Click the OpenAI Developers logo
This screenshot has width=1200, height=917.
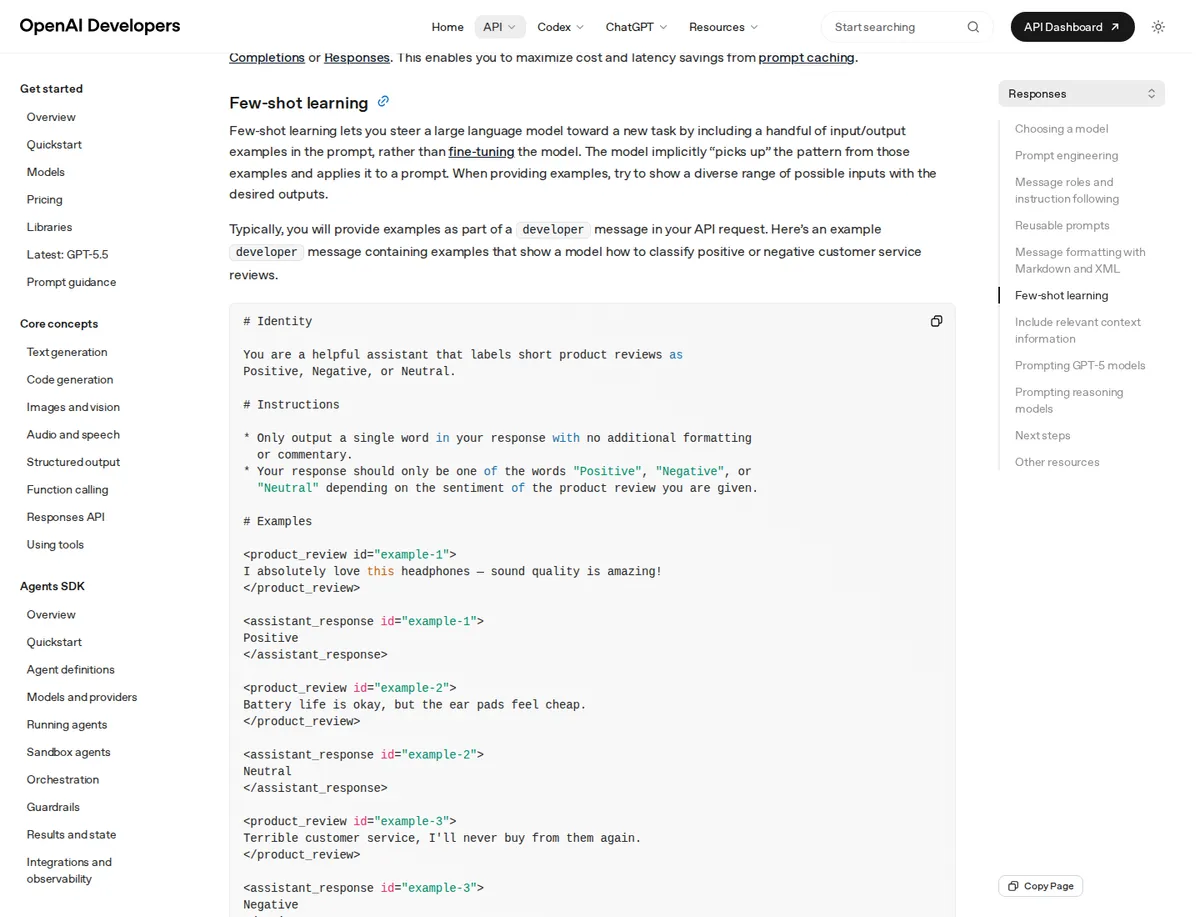click(100, 26)
